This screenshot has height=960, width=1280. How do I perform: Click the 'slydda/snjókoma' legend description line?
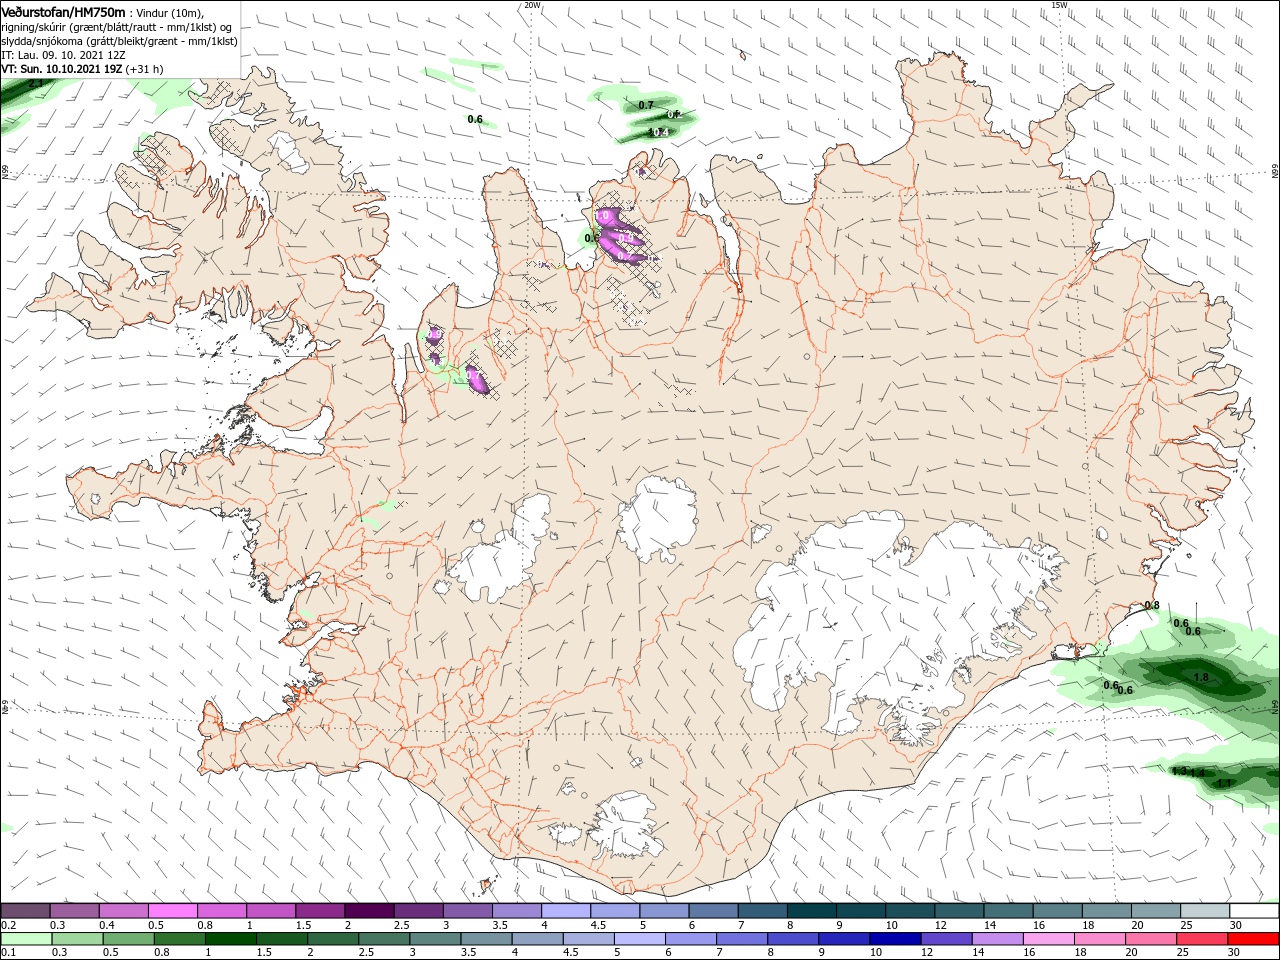pyautogui.click(x=119, y=41)
